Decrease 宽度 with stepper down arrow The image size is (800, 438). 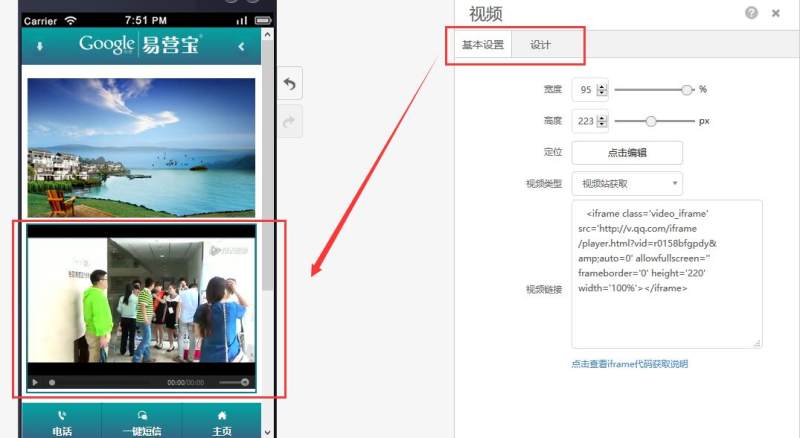(x=602, y=93)
